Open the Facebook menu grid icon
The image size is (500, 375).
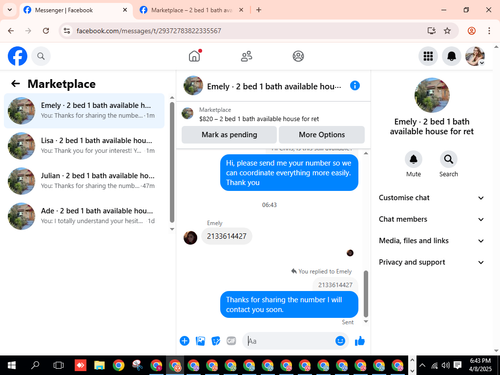428,56
